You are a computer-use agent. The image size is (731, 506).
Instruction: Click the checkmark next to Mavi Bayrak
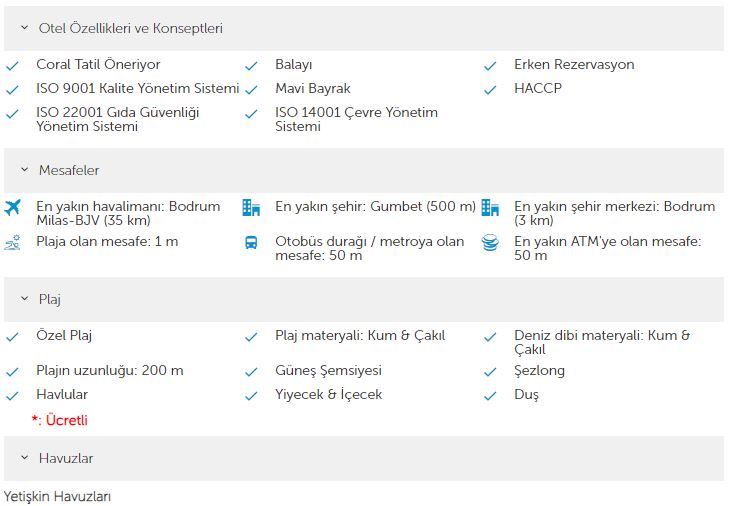point(251,90)
